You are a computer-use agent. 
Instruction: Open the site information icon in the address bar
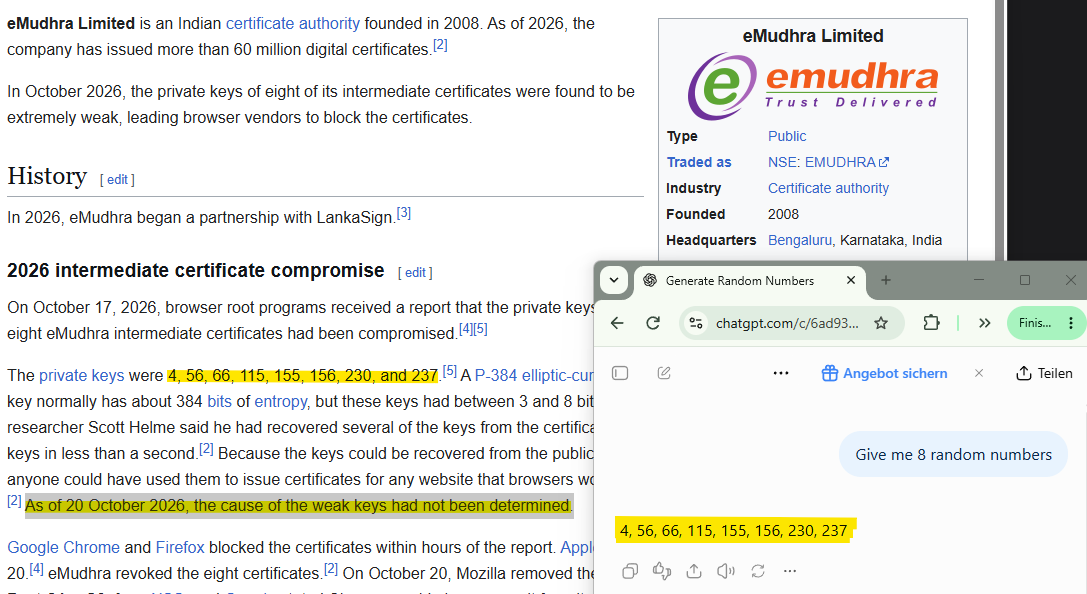tap(696, 323)
